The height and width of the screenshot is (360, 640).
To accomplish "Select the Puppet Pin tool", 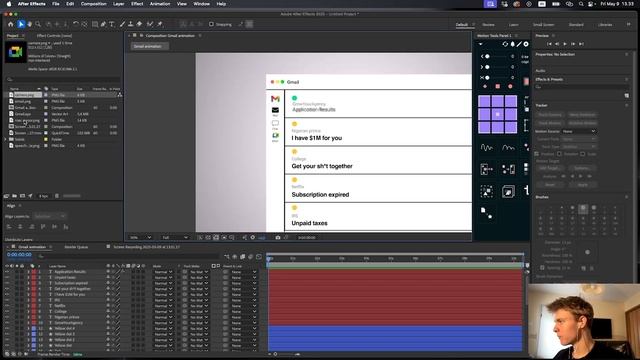I will [x=160, y=24].
